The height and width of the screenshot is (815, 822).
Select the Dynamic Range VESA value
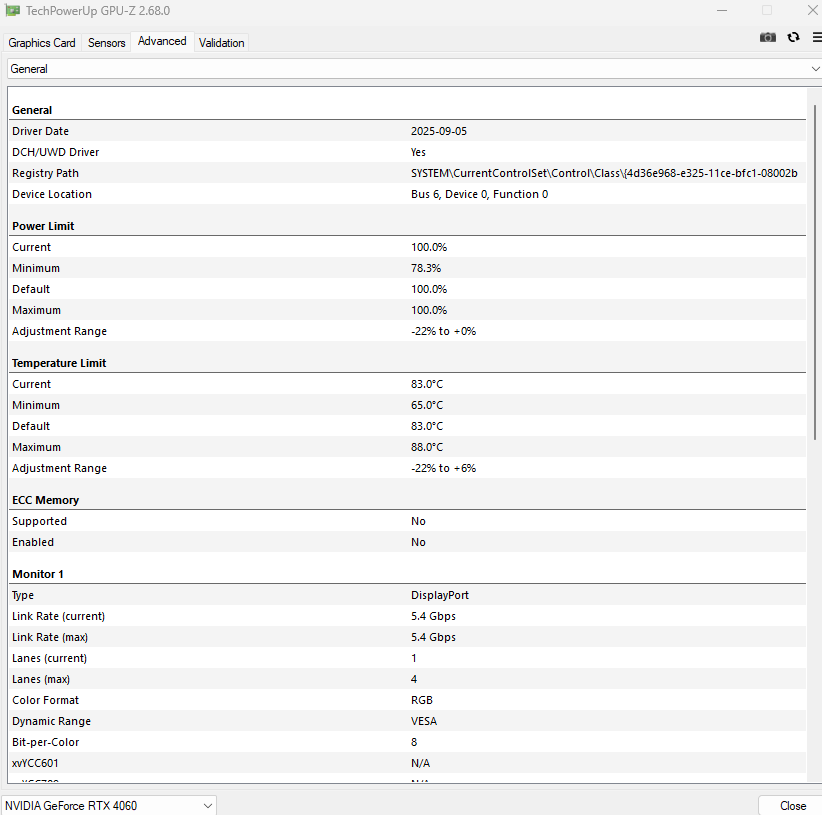[x=424, y=721]
